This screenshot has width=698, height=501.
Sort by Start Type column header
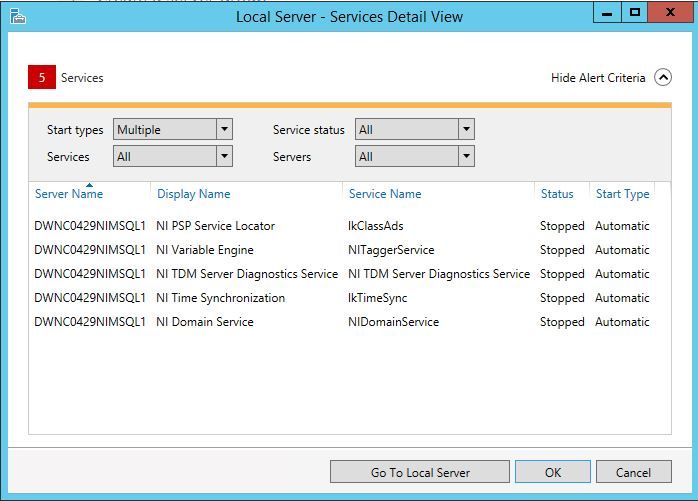click(622, 194)
